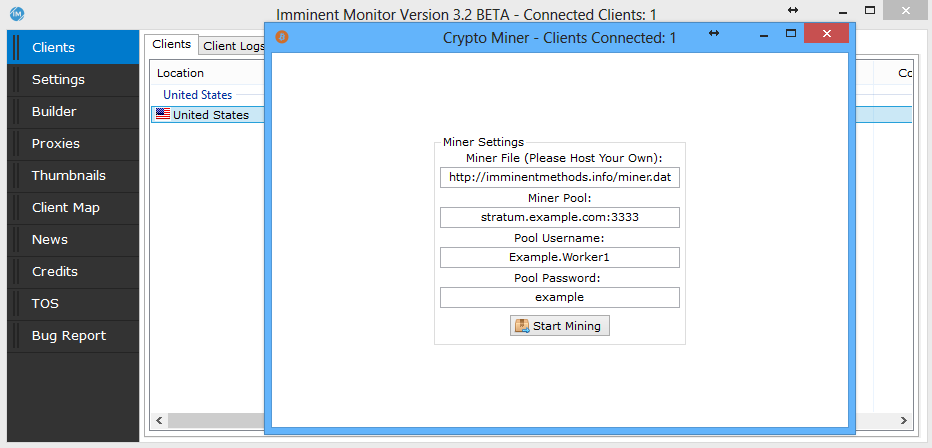The width and height of the screenshot is (932, 448).
Task: Click the Start Mining button
Action: point(559,326)
